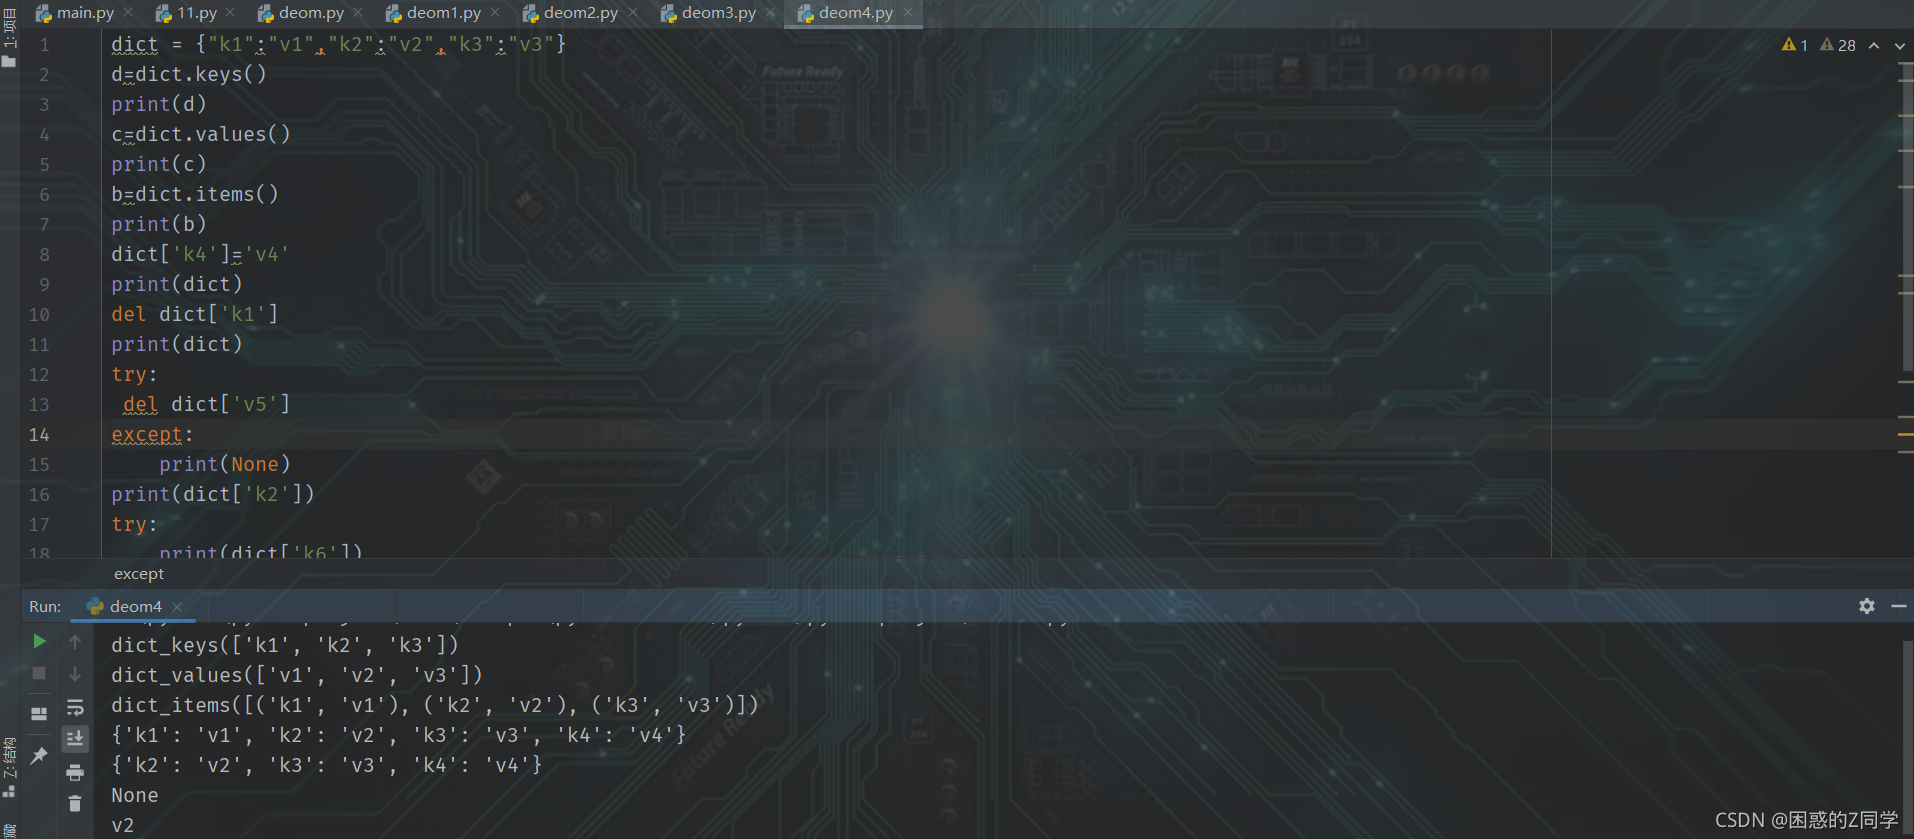Close the deom1.py tab

coord(495,13)
